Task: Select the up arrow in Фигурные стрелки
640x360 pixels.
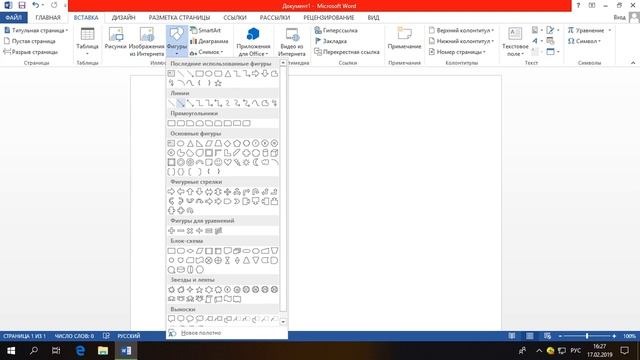Action: (x=190, y=191)
